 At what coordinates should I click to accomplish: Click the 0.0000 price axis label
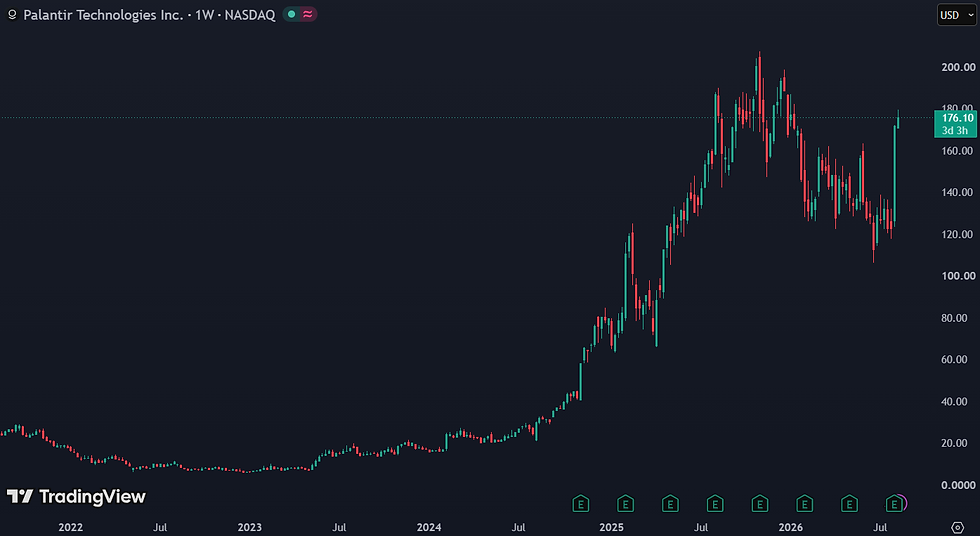[958, 485]
